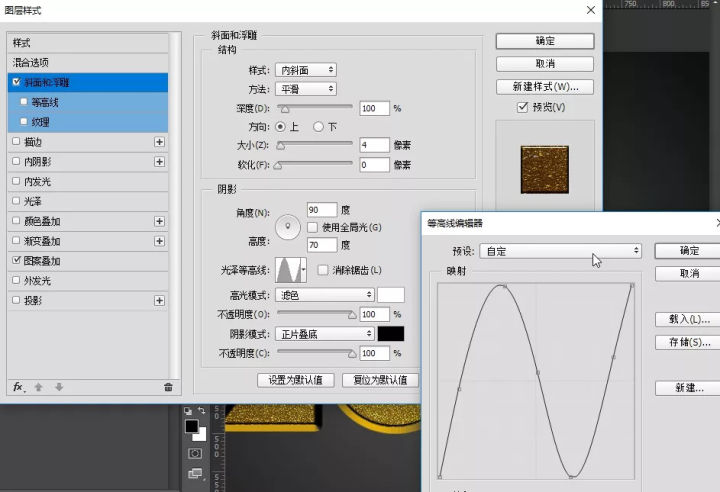The height and width of the screenshot is (492, 720).
Task: Expand the 高光模式 滤色 dropdown
Action: 325,295
